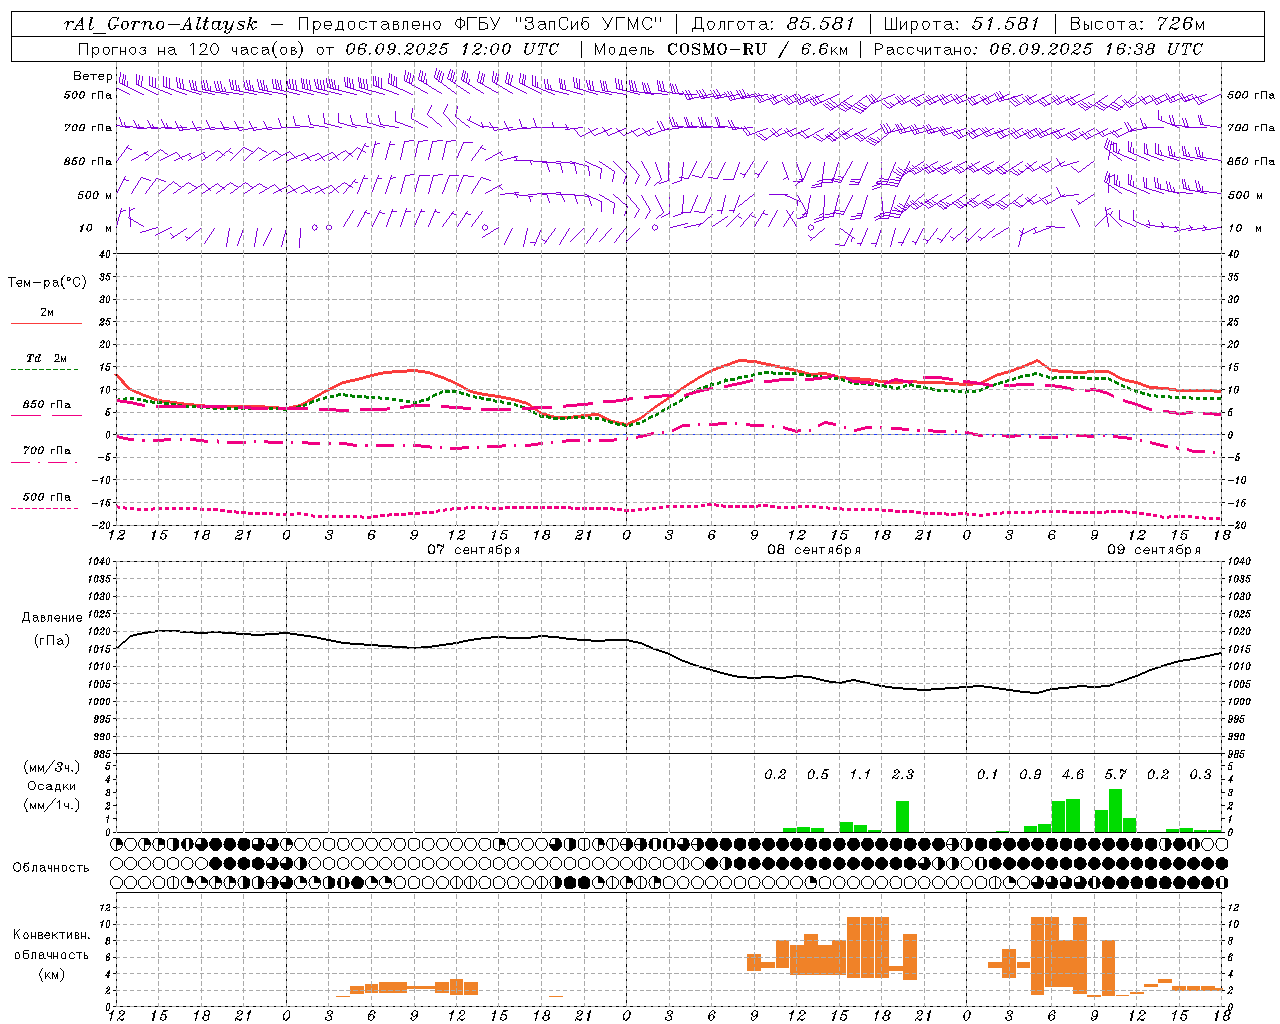
Task: Click the precipitation total 1.1
Action: (x=860, y=775)
